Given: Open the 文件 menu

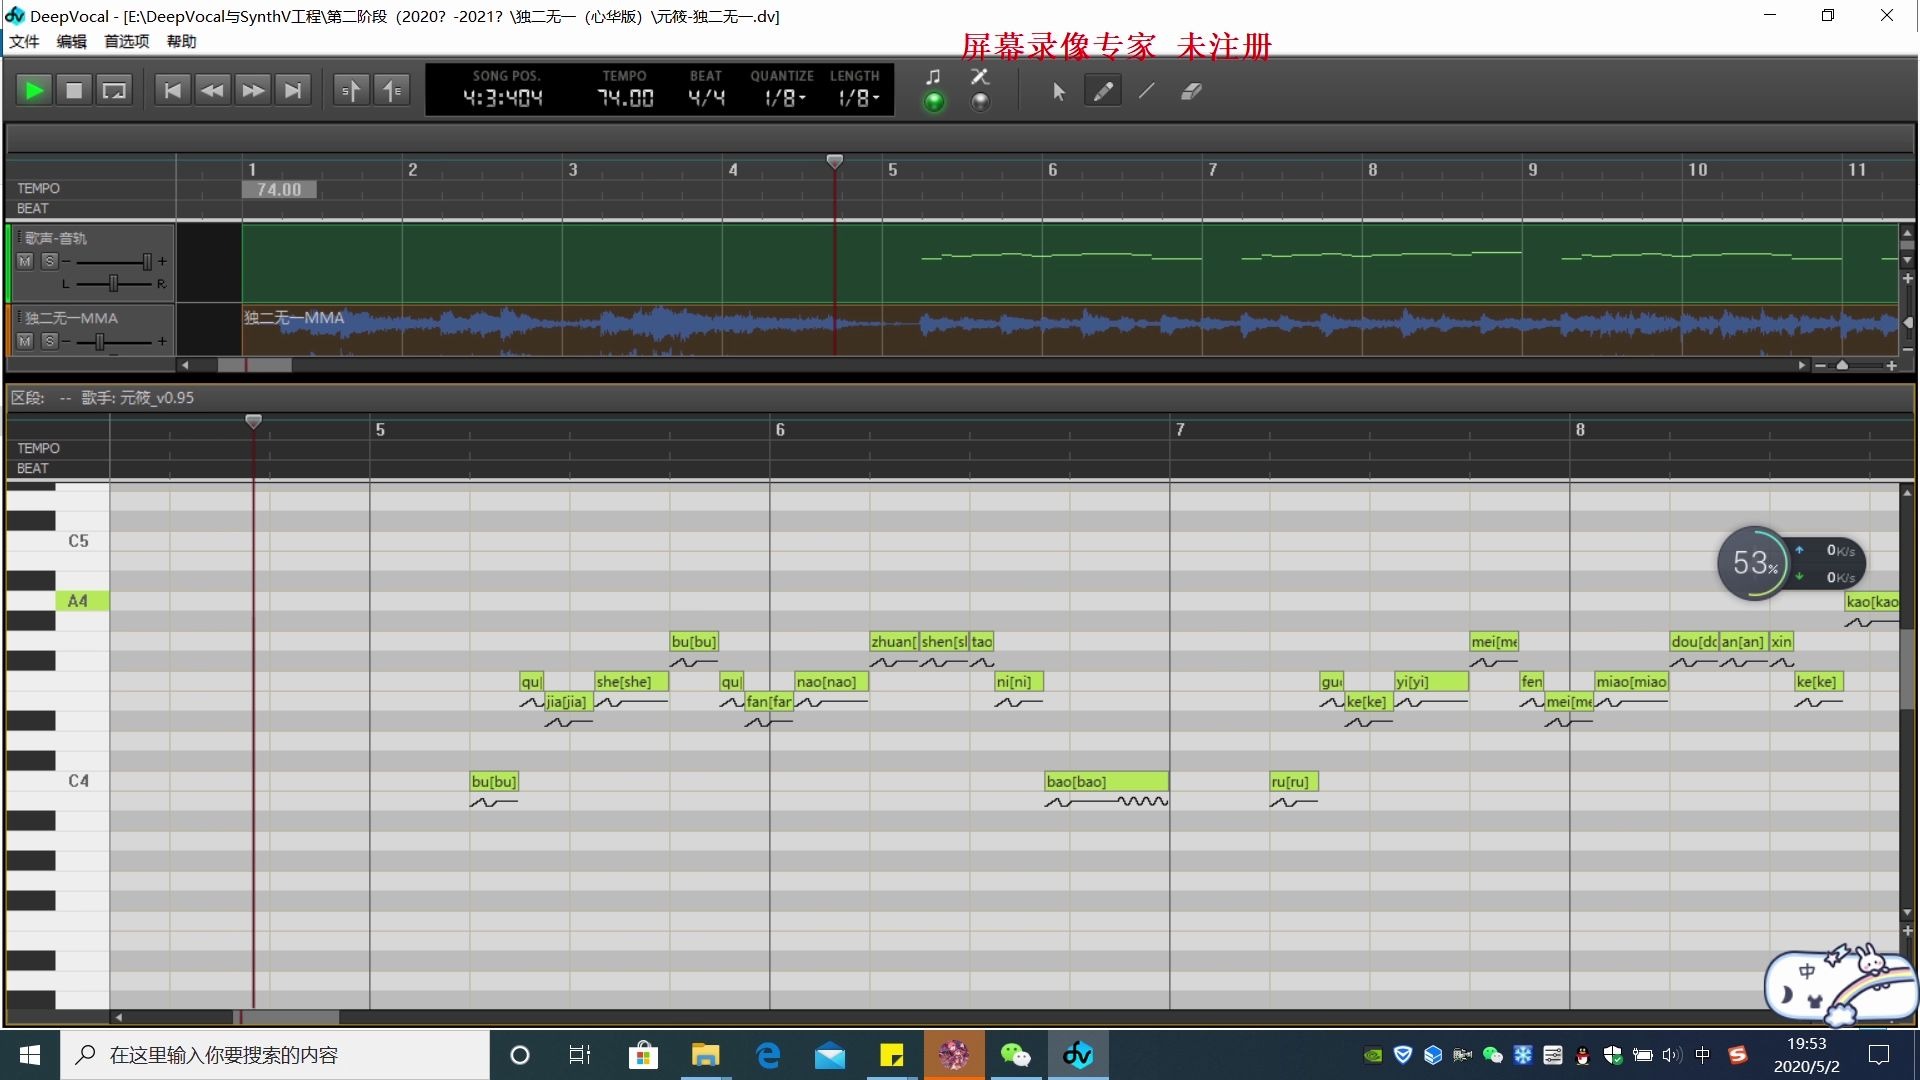Looking at the screenshot, I should 24,41.
